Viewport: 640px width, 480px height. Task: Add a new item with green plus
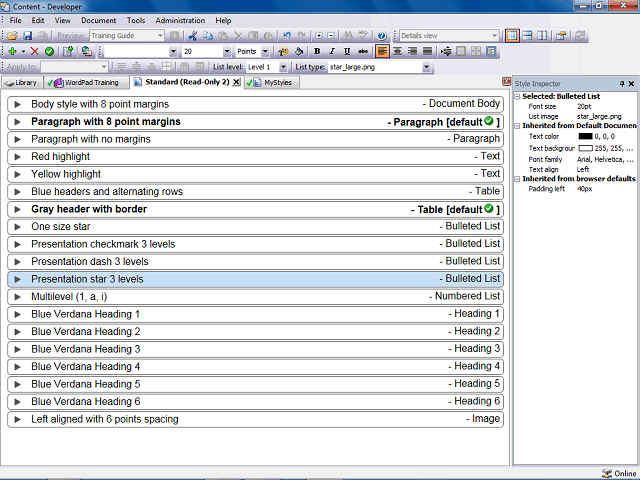tap(13, 51)
